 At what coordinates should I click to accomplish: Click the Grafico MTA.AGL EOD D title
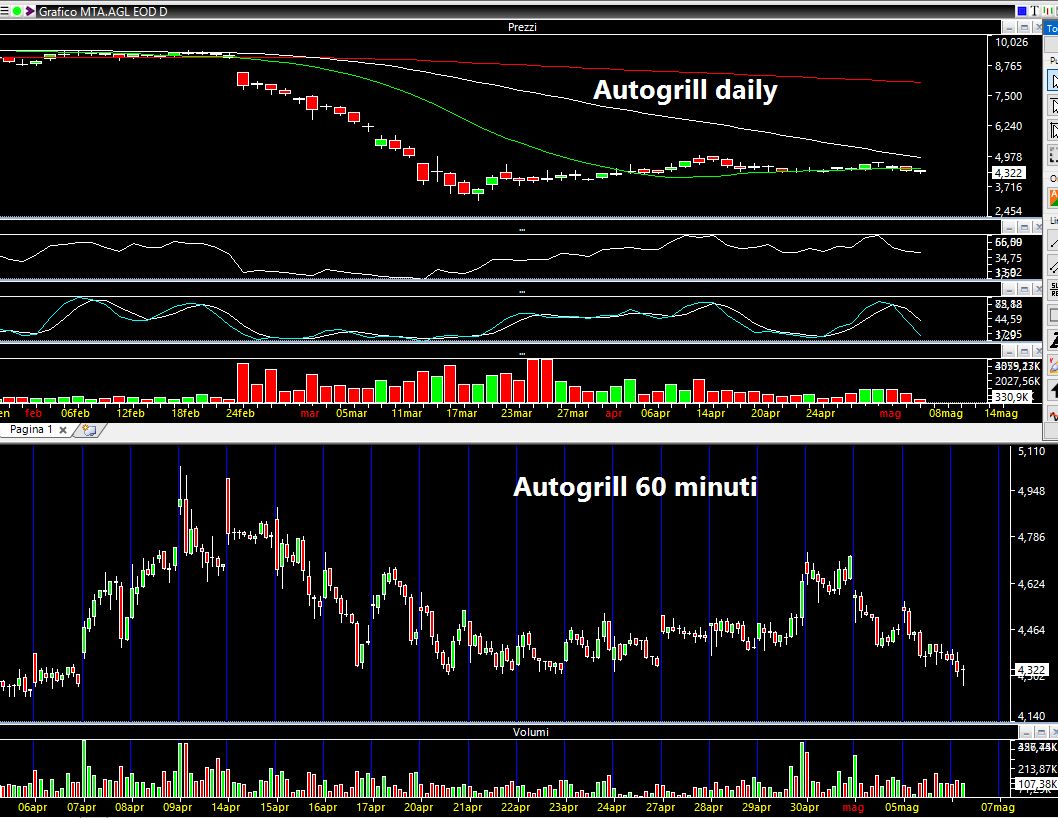(x=103, y=11)
